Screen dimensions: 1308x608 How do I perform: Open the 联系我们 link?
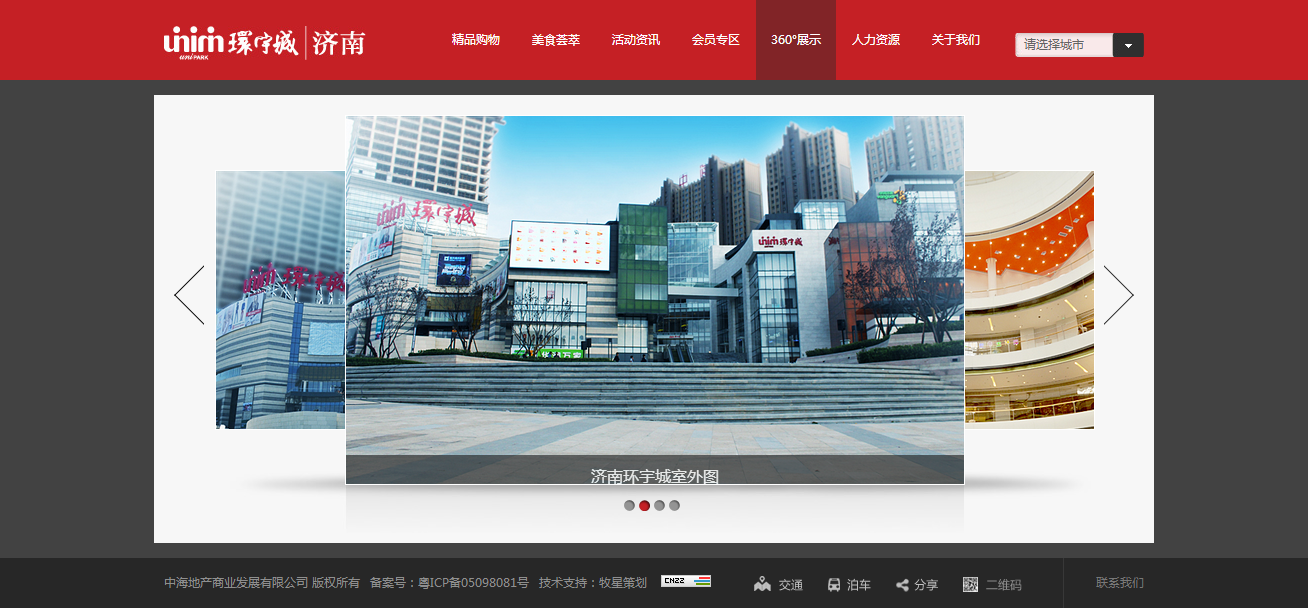1120,583
